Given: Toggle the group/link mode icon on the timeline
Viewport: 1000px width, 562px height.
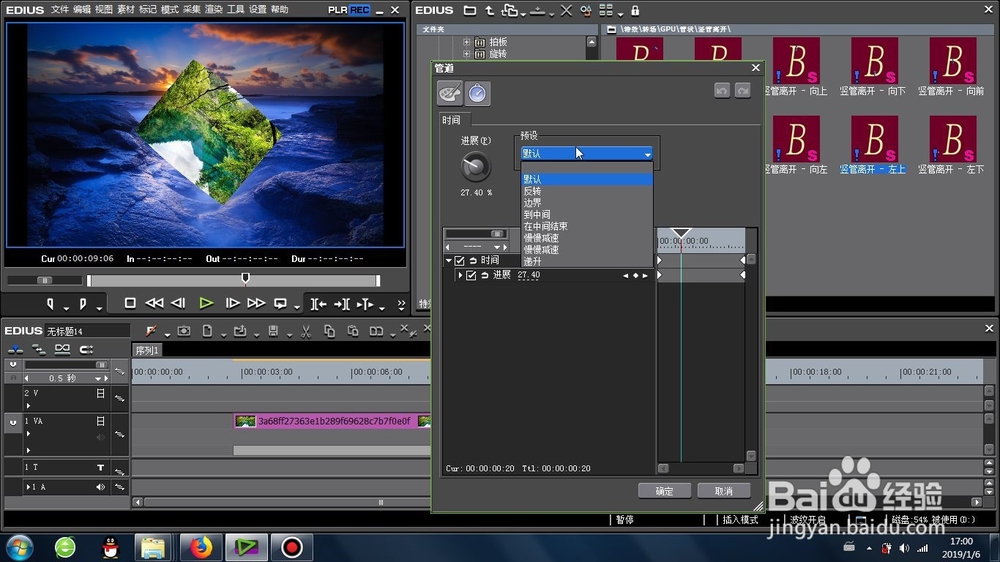Looking at the screenshot, I should (x=62, y=349).
